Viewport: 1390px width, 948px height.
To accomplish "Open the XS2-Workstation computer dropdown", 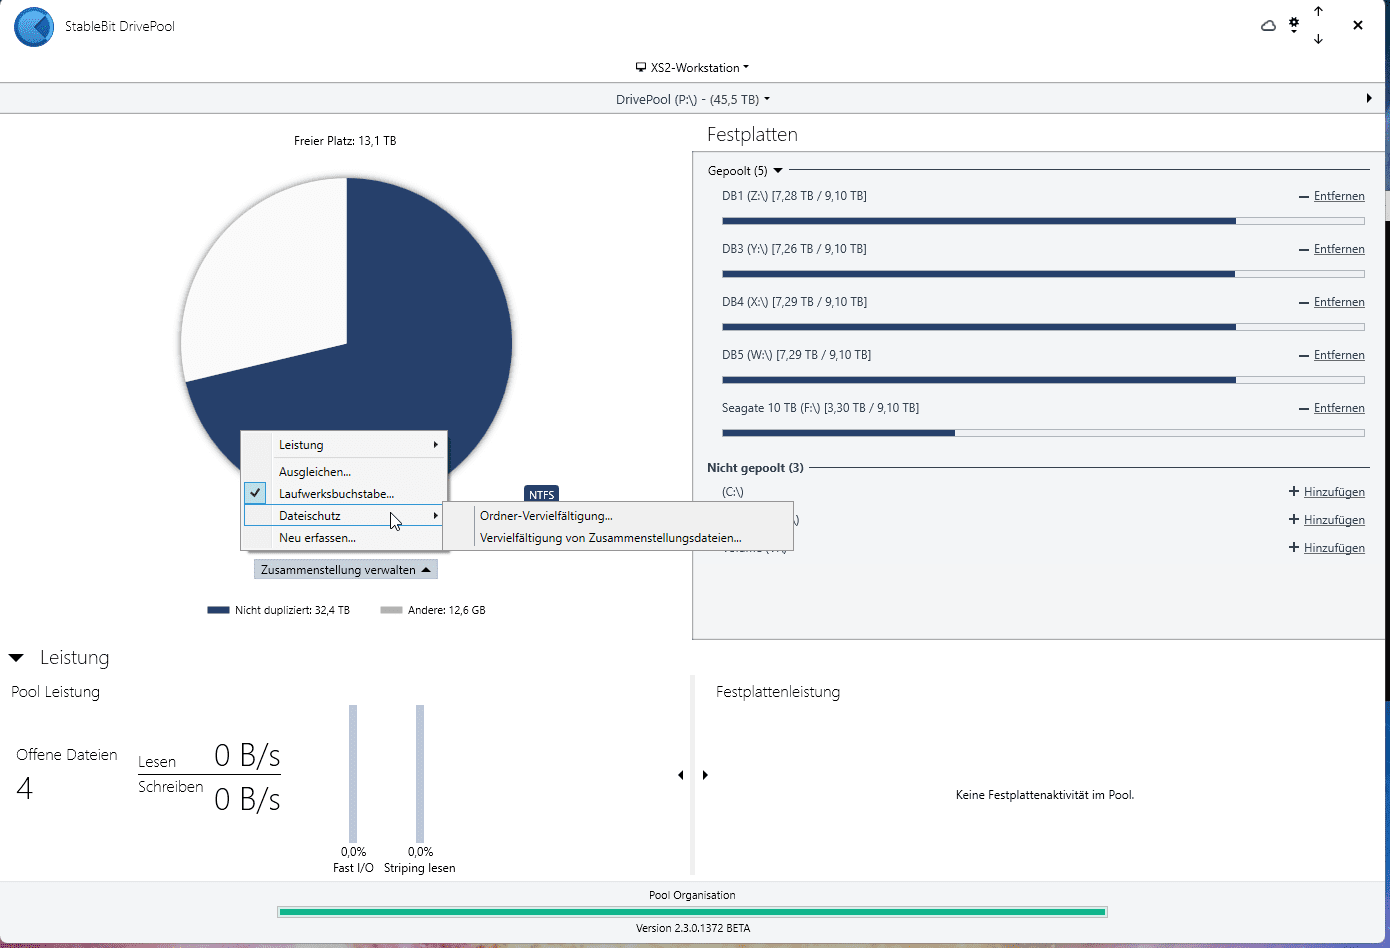I will (x=692, y=68).
